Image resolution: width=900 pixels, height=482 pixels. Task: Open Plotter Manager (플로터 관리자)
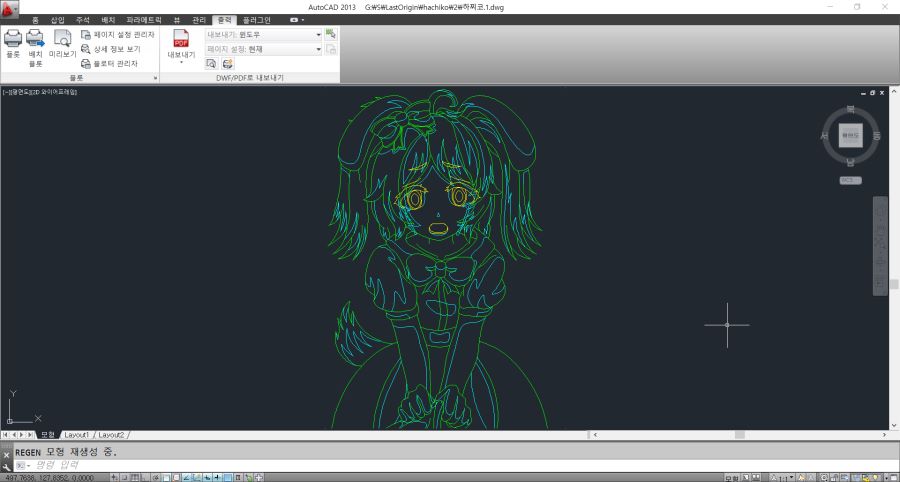[x=114, y=63]
